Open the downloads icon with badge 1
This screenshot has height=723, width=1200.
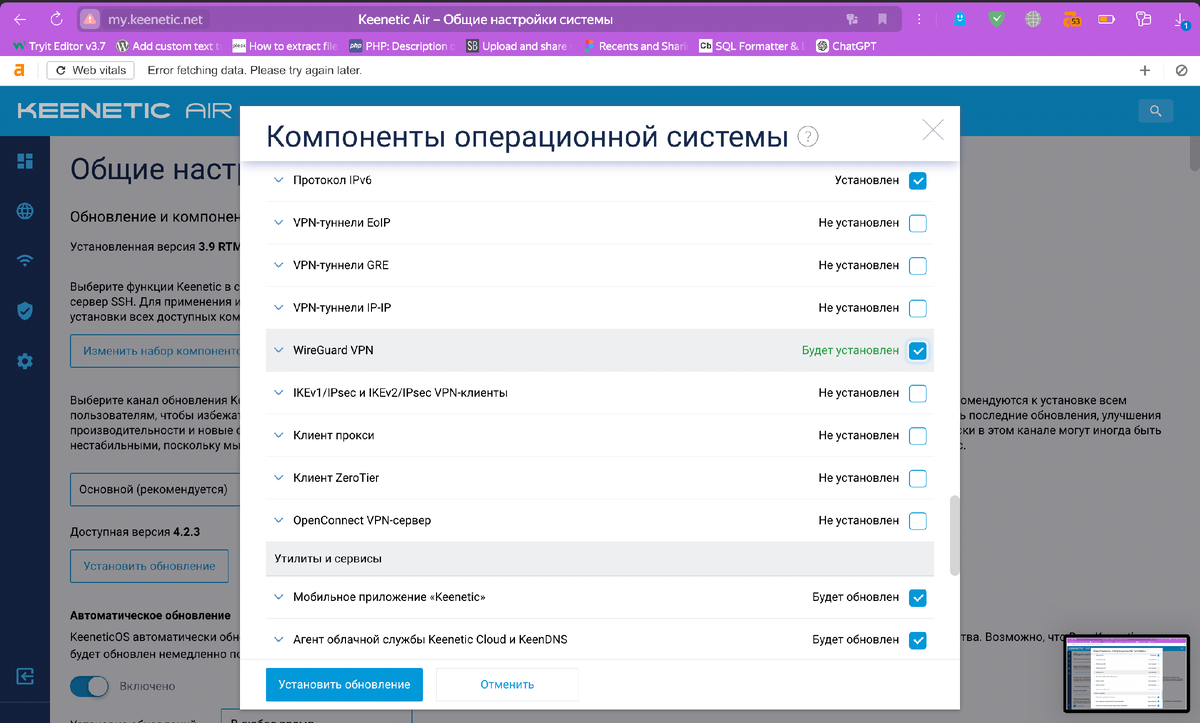coord(1180,19)
